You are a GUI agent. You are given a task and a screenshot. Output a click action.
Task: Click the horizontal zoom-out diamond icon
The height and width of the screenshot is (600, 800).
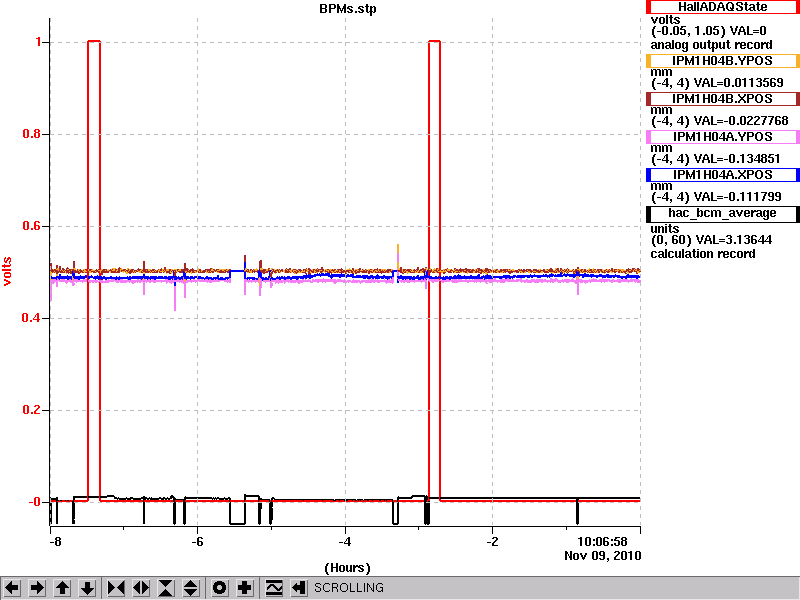[141, 588]
